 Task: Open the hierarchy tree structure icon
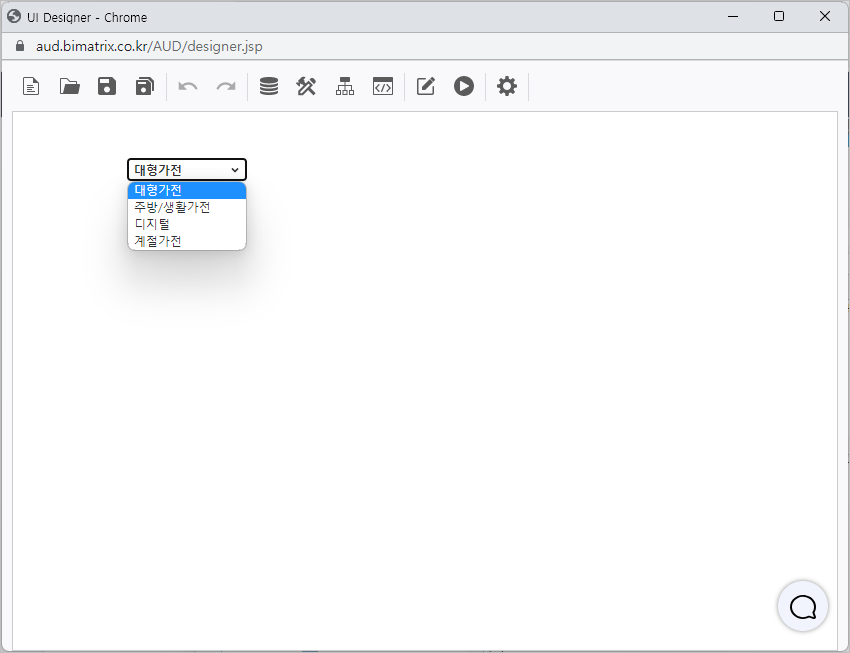click(x=345, y=87)
